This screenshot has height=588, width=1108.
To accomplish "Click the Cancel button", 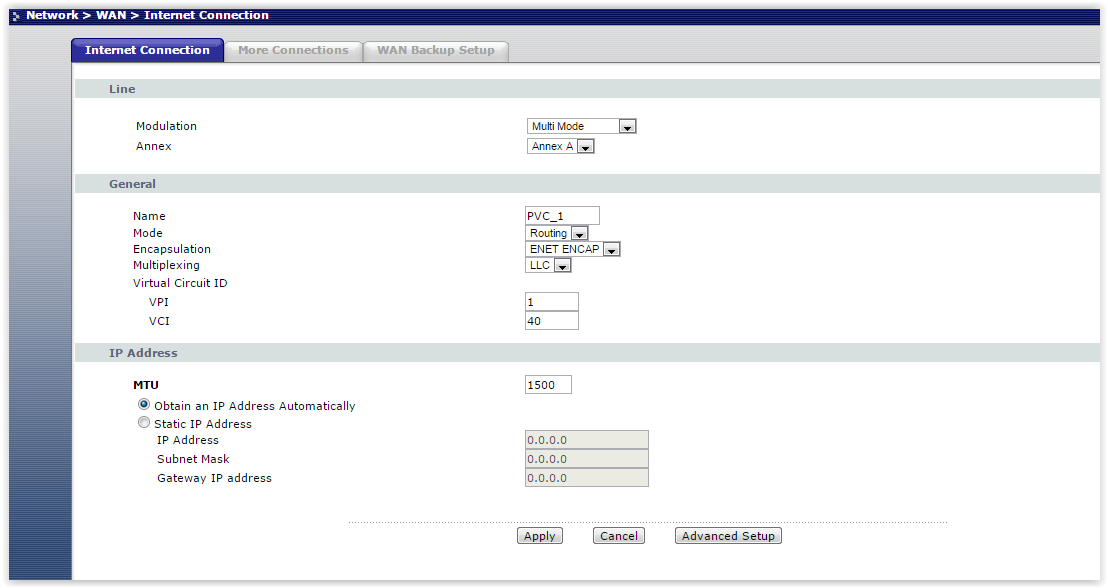I will tap(618, 536).
